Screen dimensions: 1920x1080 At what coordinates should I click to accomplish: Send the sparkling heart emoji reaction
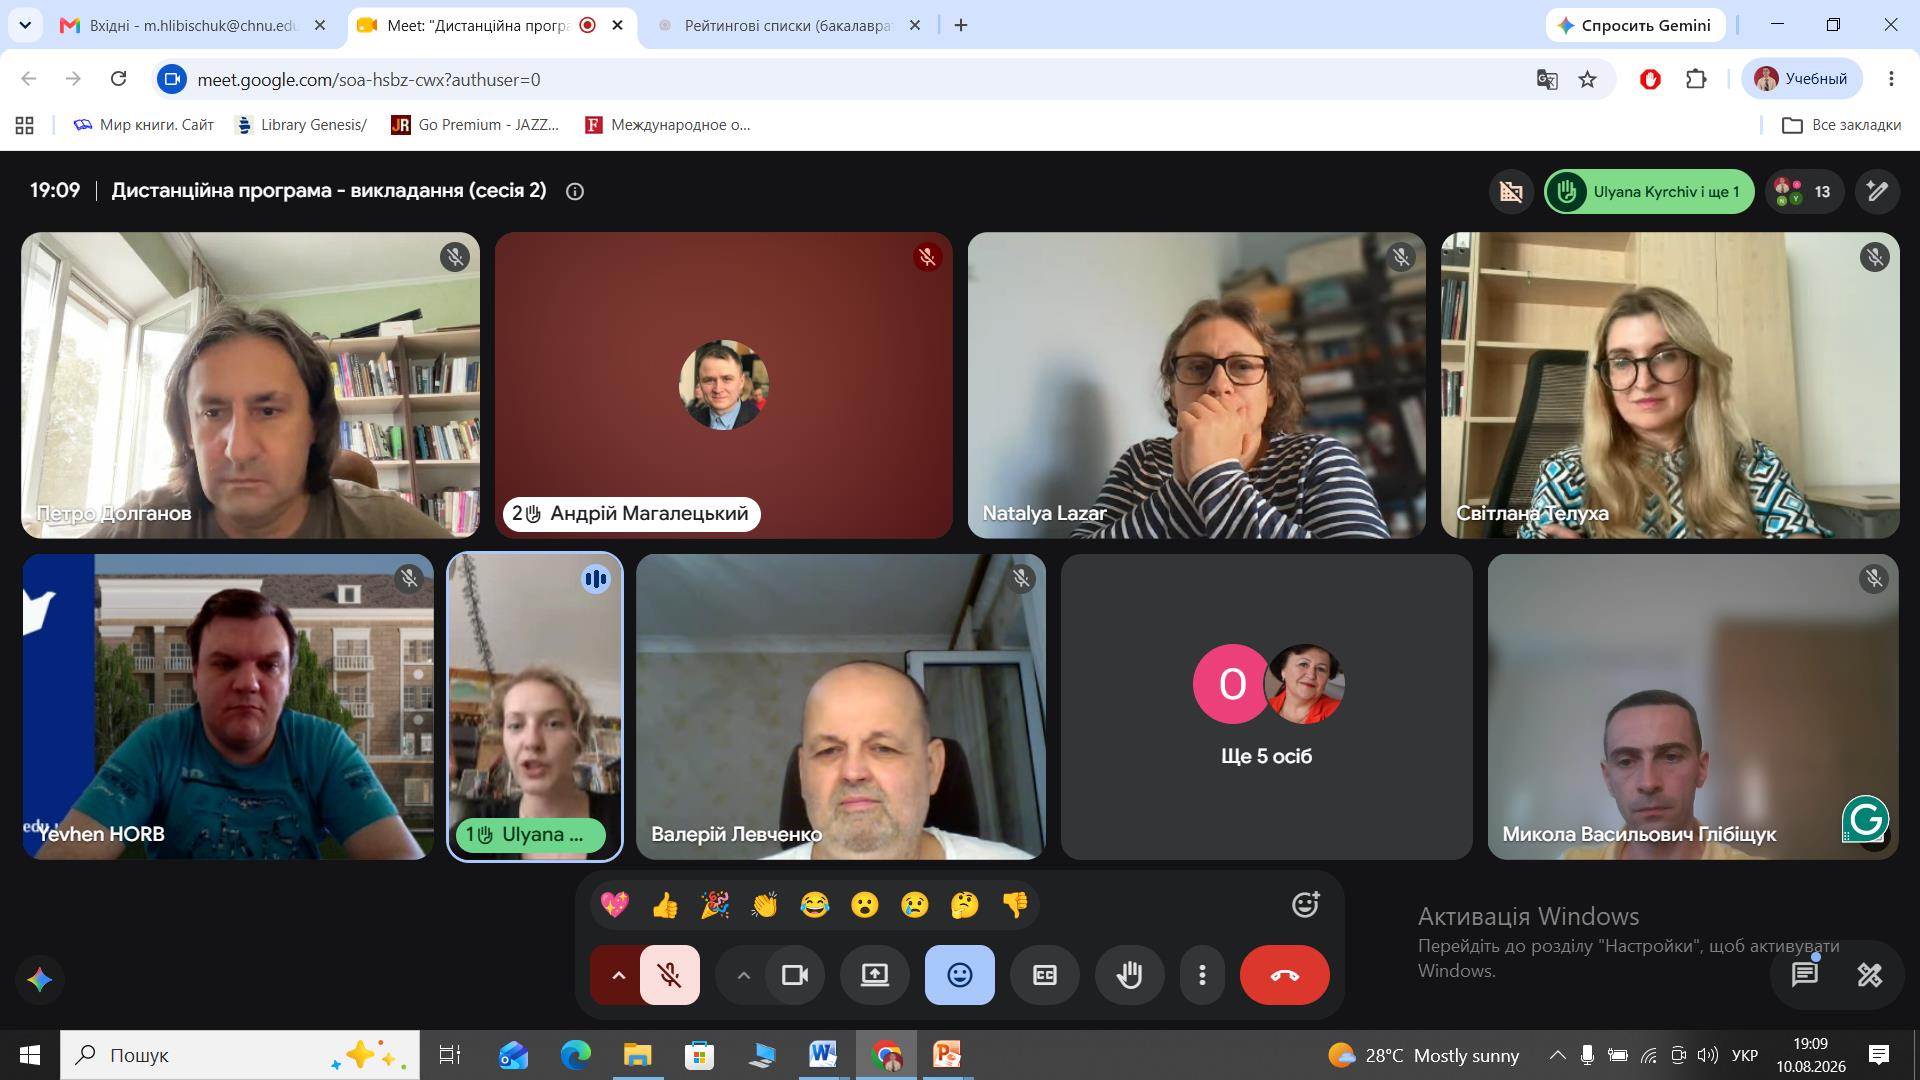click(x=615, y=905)
